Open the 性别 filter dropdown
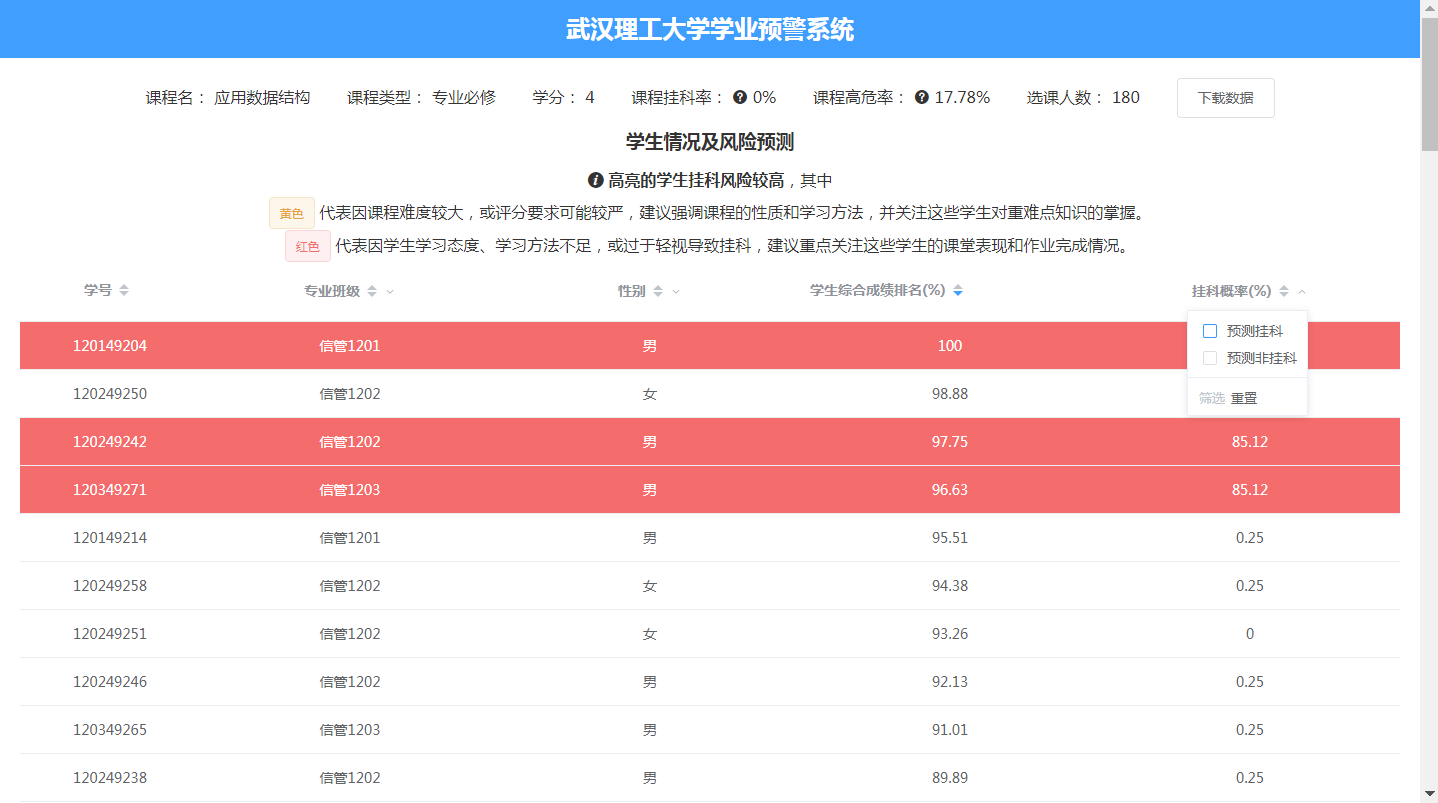The image size is (1438, 803). [x=676, y=292]
